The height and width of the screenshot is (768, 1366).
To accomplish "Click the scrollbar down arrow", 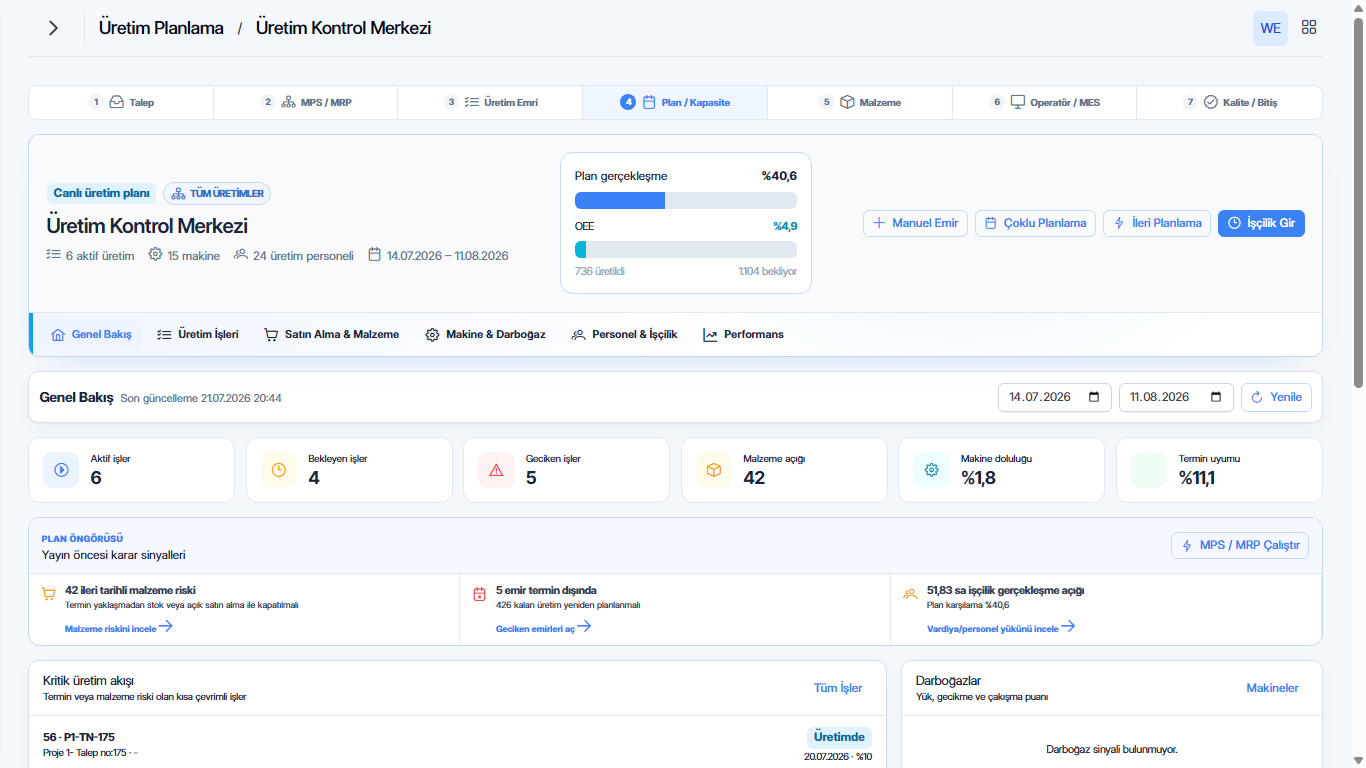I will 1358,760.
